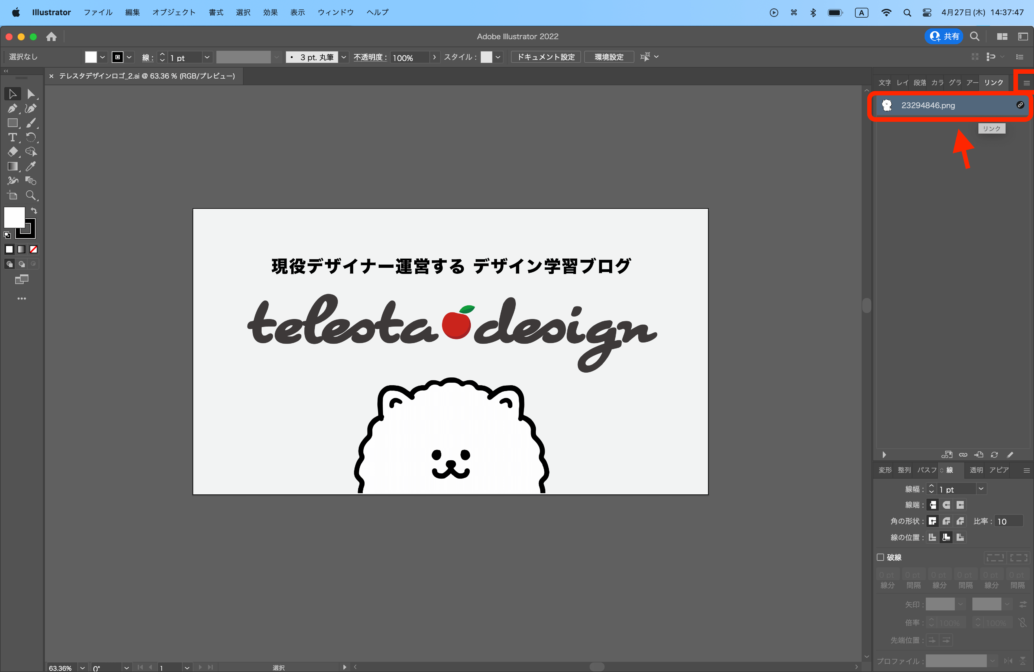The height and width of the screenshot is (672, 1034).
Task: Open オブジェクト menu
Action: [x=173, y=13]
